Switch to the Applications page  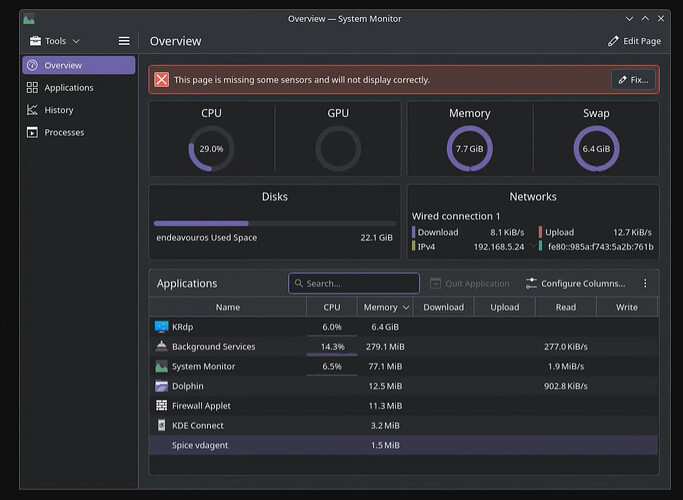(x=68, y=88)
